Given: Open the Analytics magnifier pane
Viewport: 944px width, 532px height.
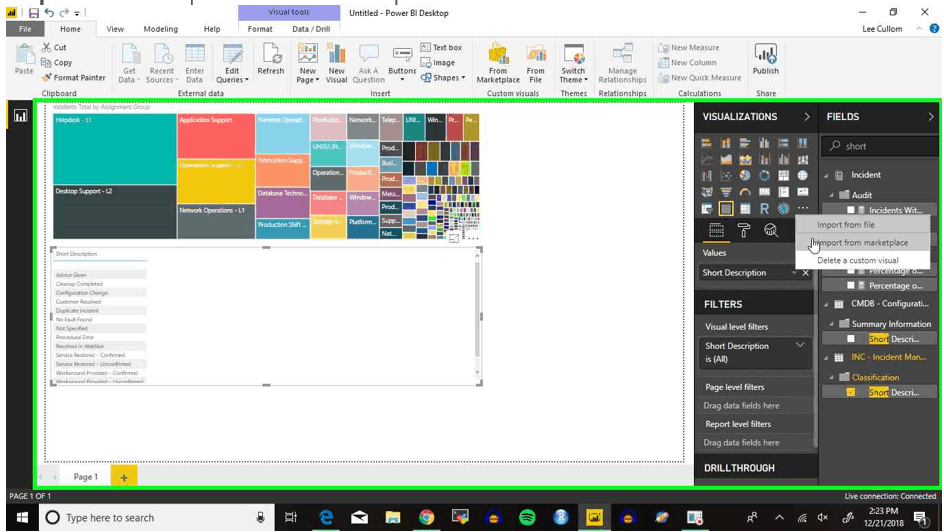Looking at the screenshot, I should coord(771,230).
